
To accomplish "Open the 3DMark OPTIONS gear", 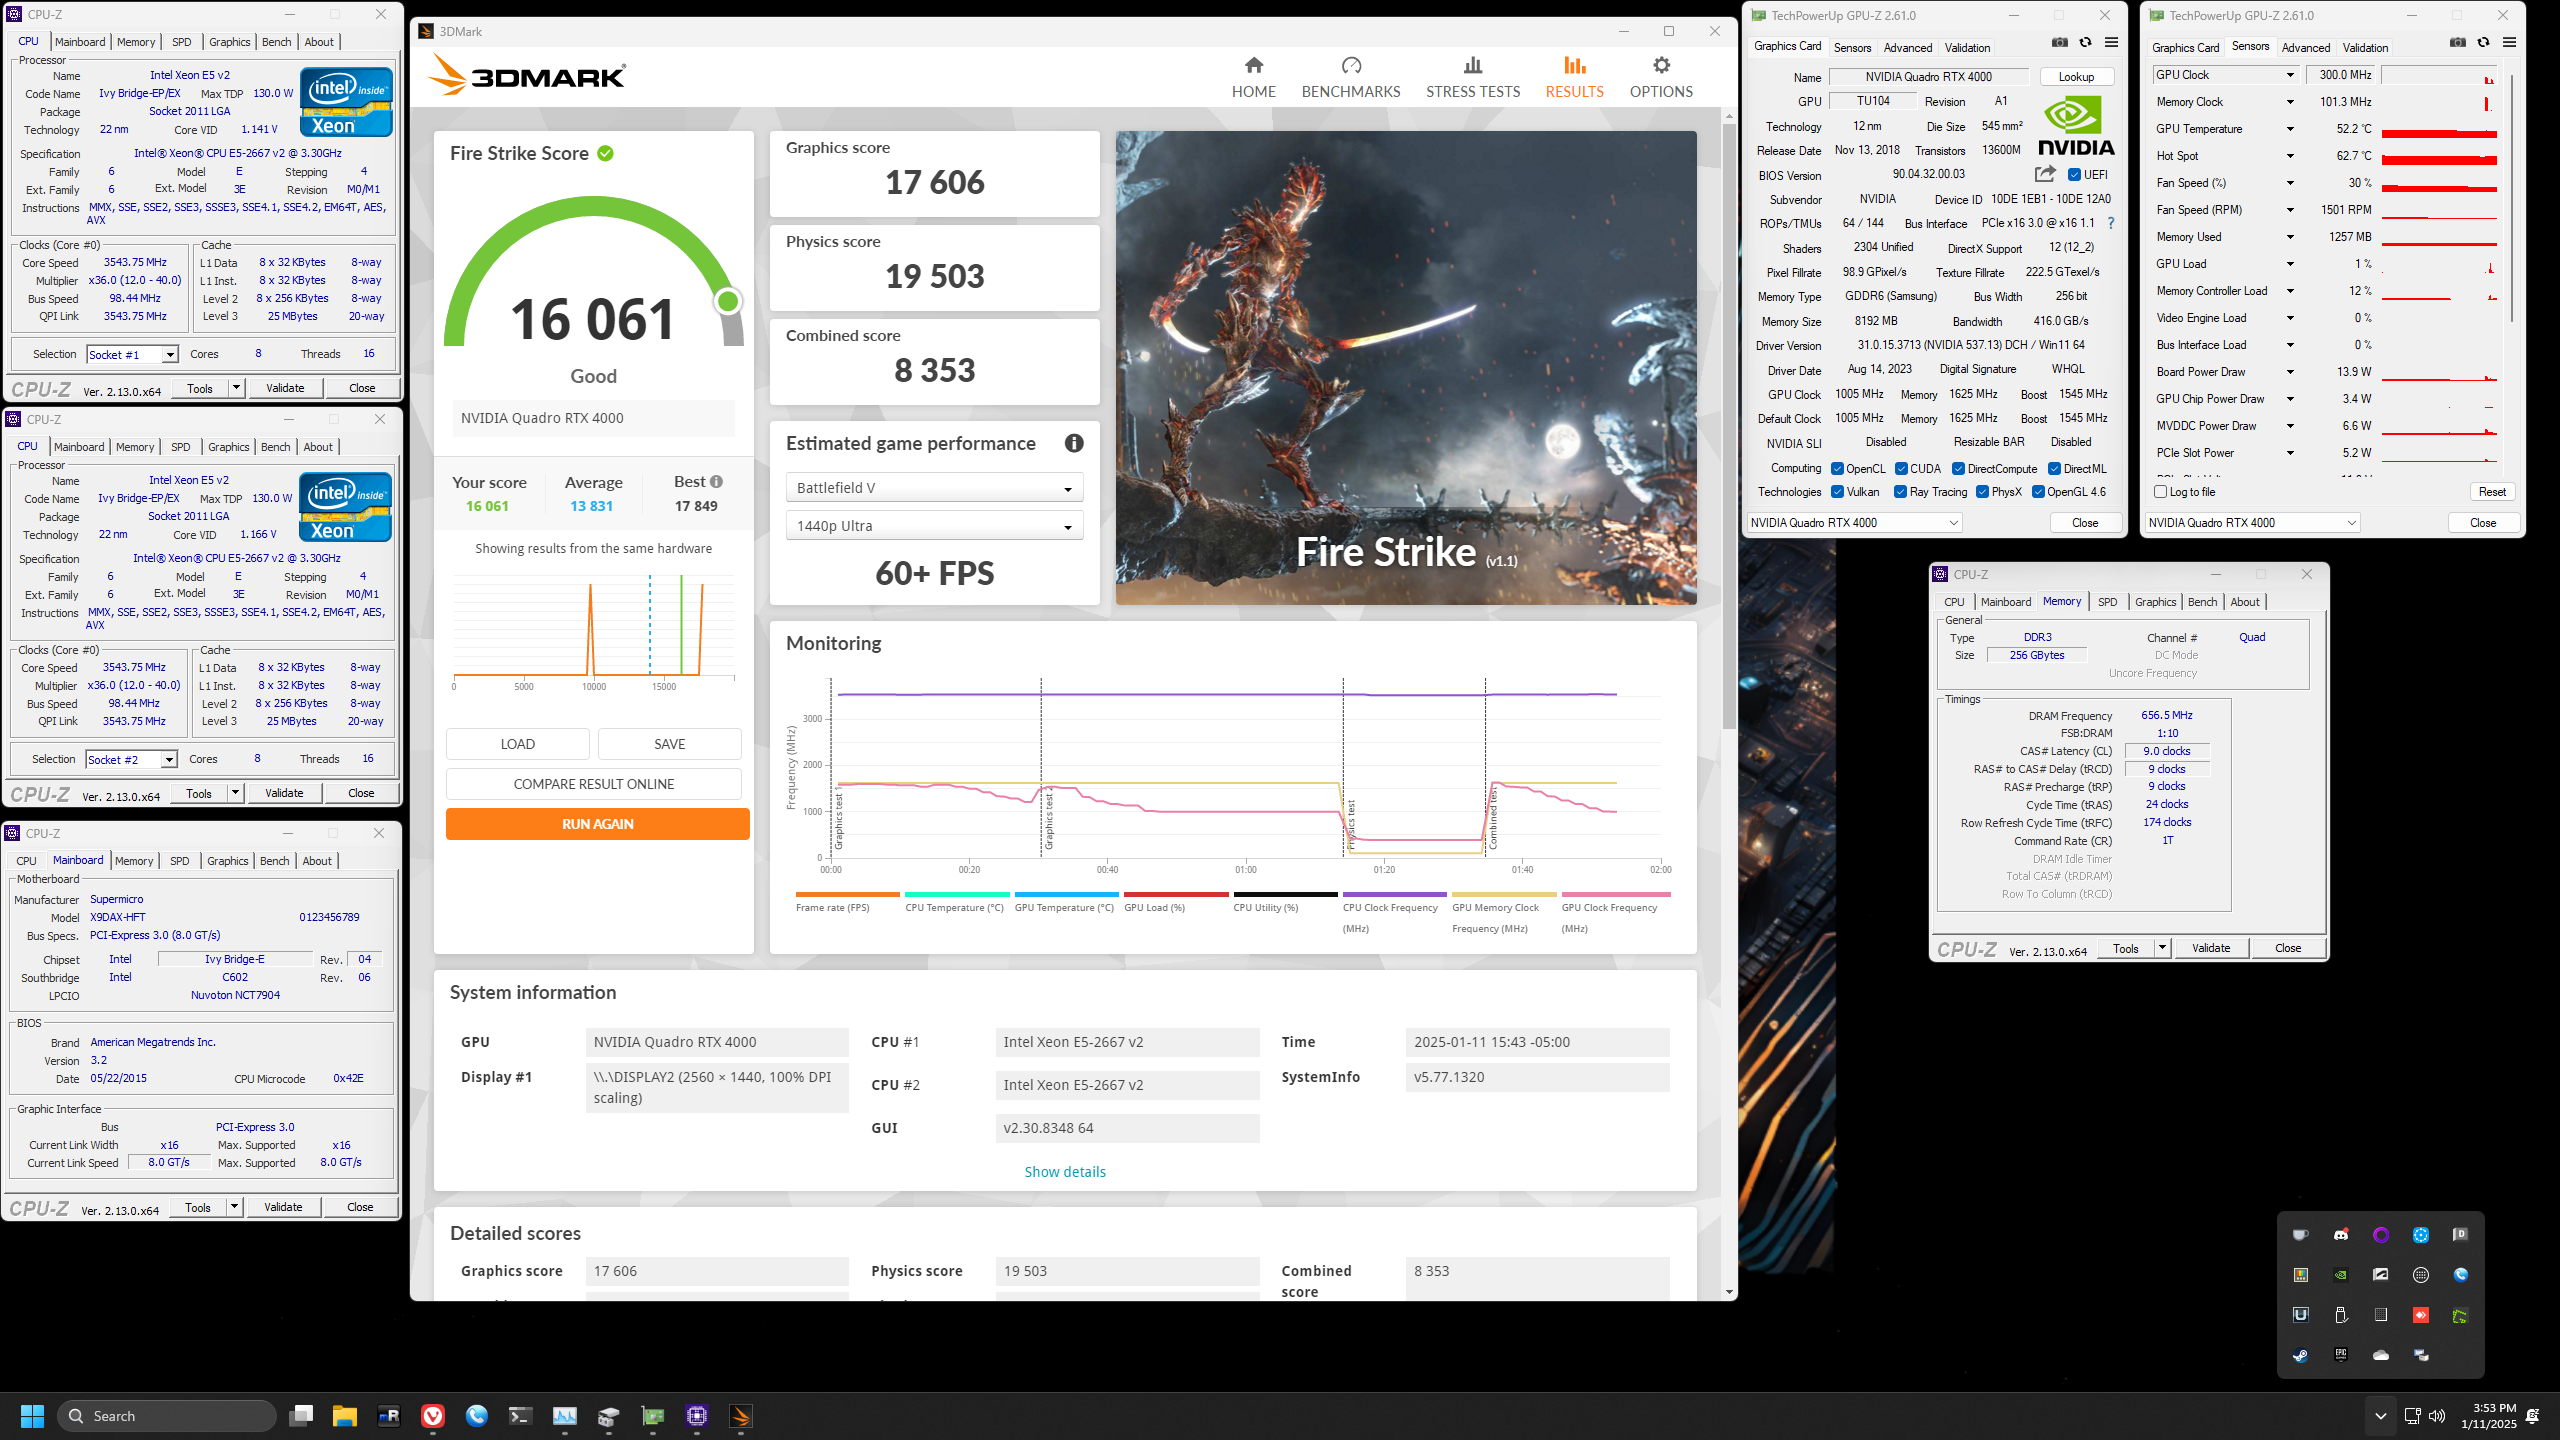I will (1661, 77).
